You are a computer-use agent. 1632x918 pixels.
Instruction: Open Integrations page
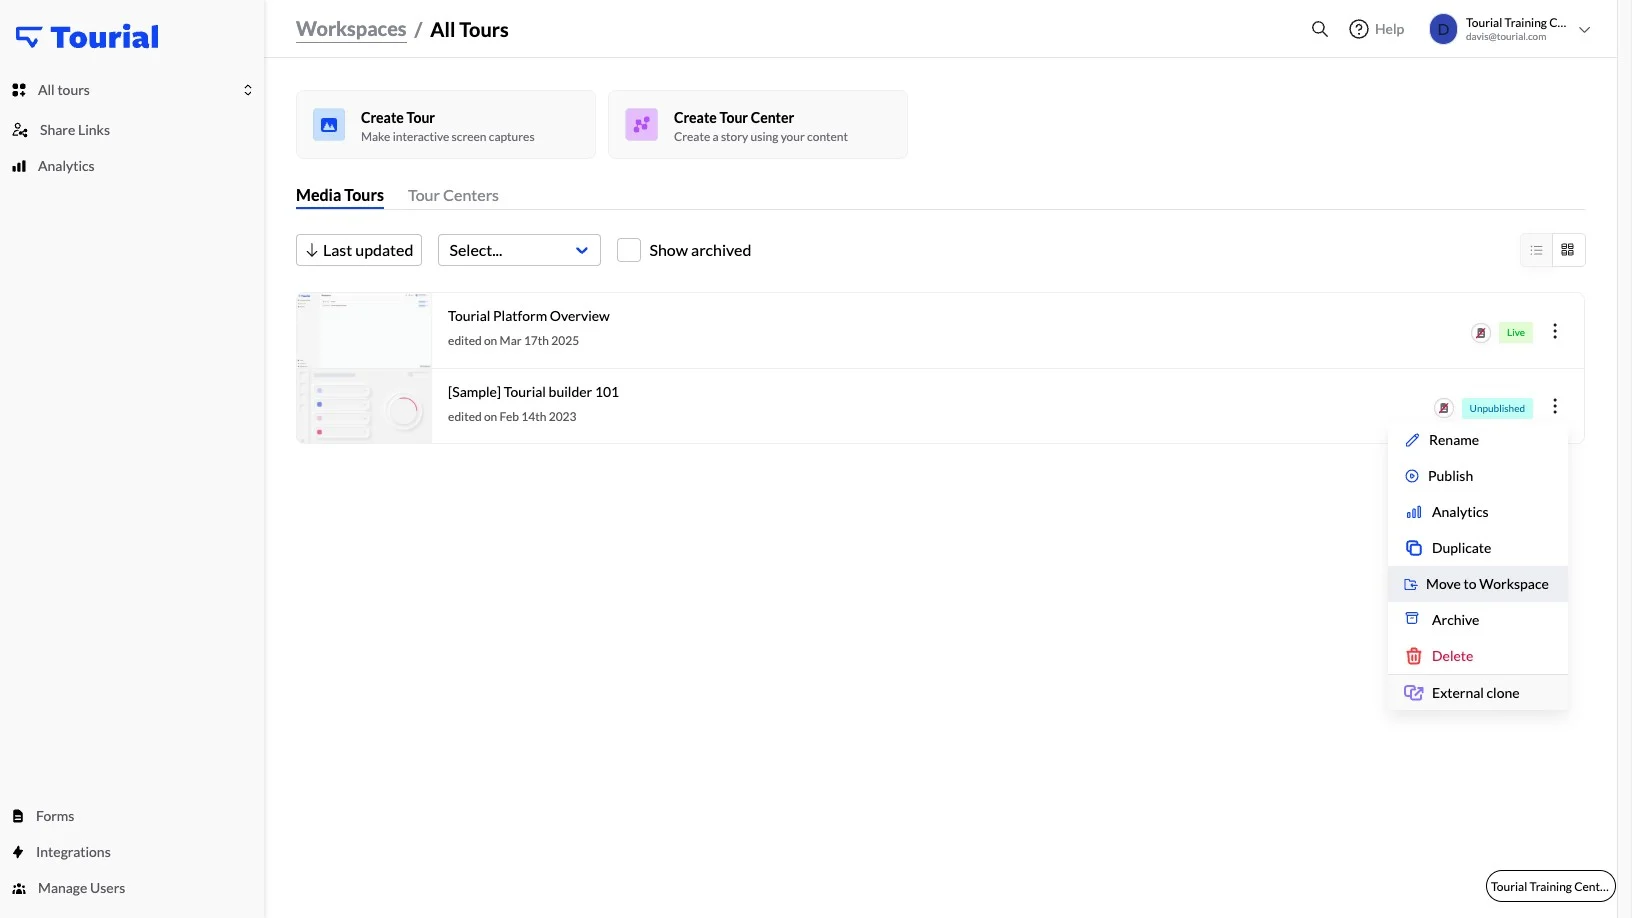click(73, 852)
